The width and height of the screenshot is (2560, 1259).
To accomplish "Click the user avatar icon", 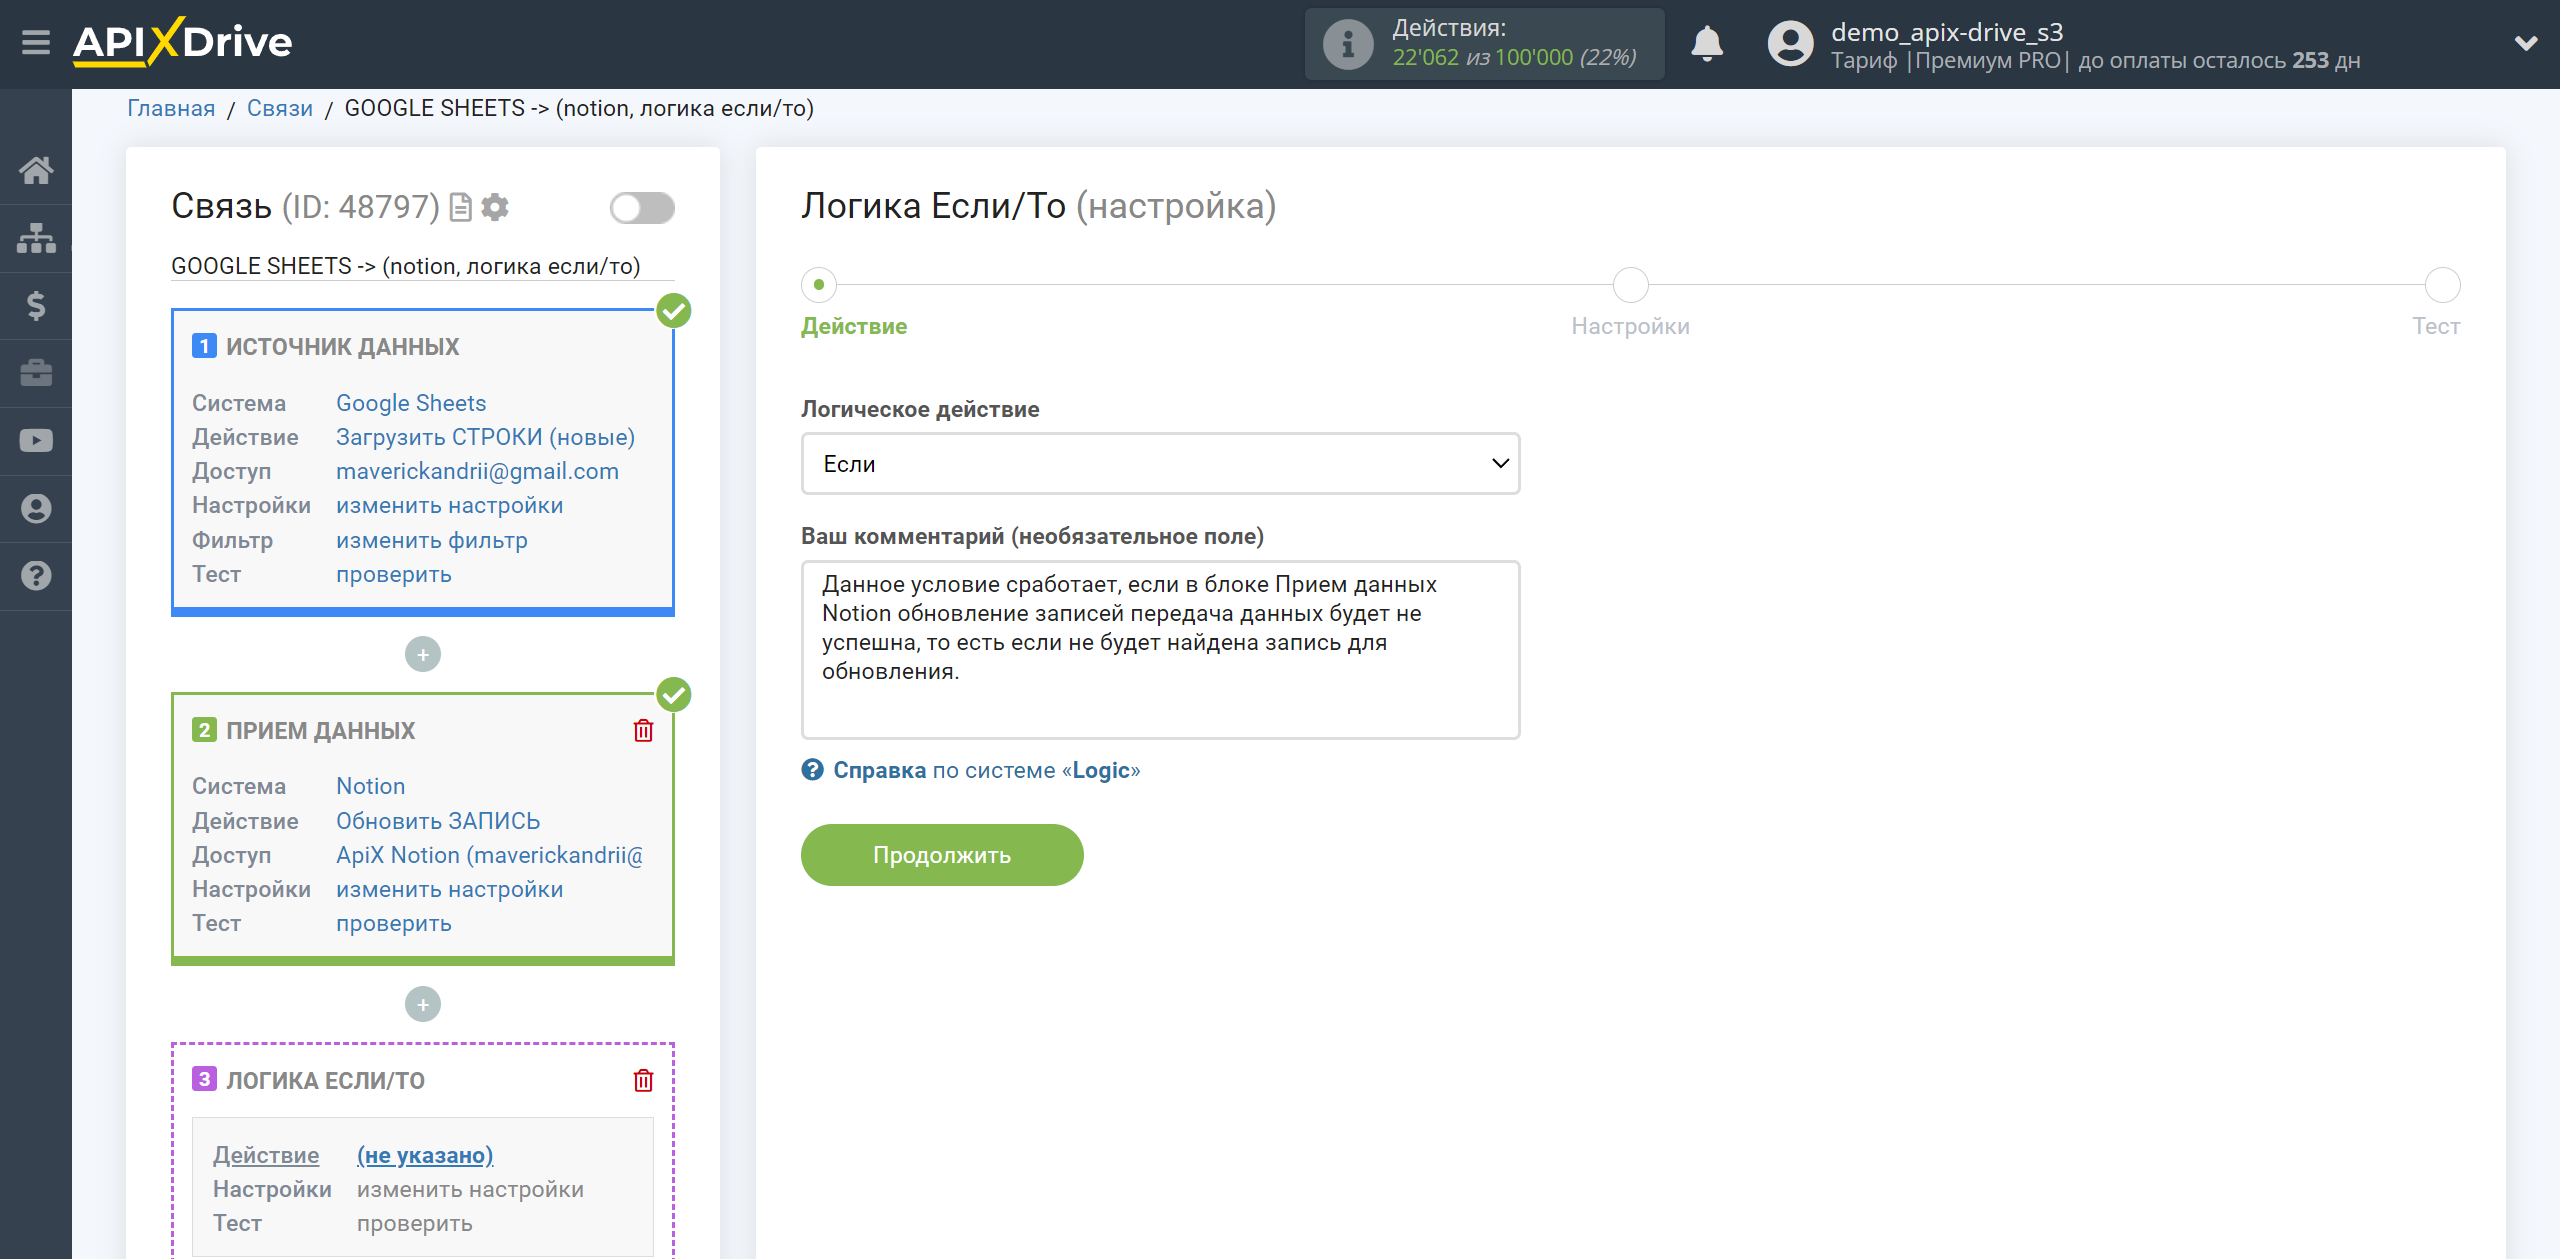I will 1790,44.
